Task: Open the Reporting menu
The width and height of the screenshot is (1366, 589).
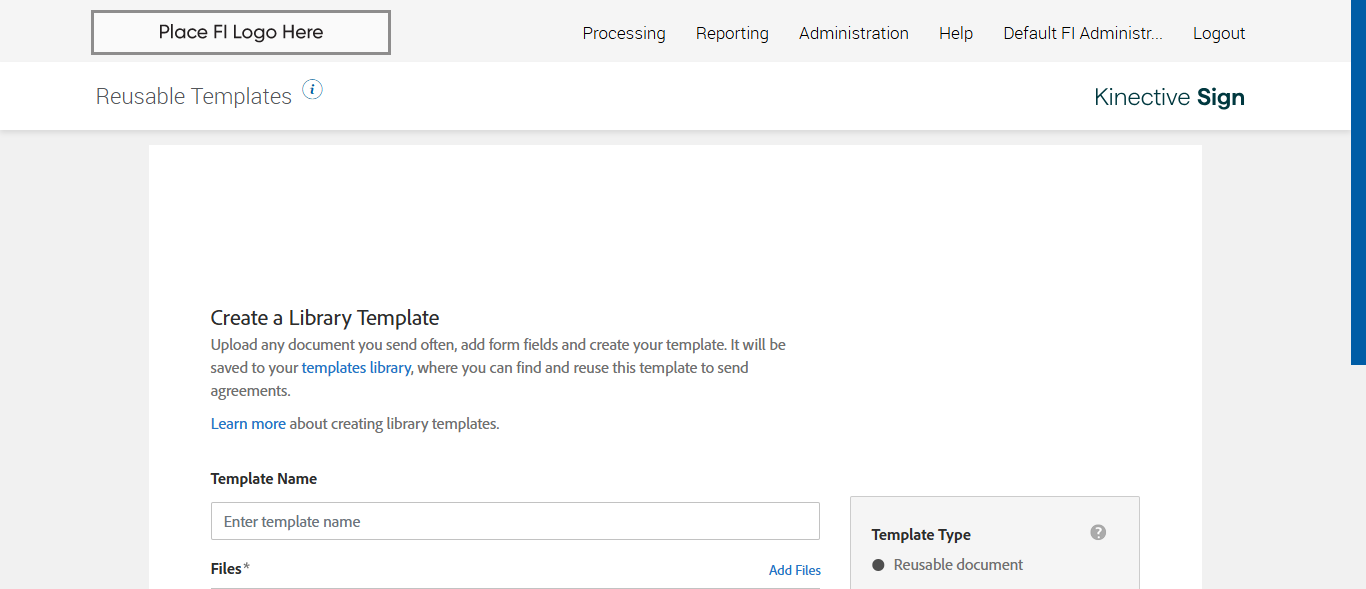Action: coord(732,33)
